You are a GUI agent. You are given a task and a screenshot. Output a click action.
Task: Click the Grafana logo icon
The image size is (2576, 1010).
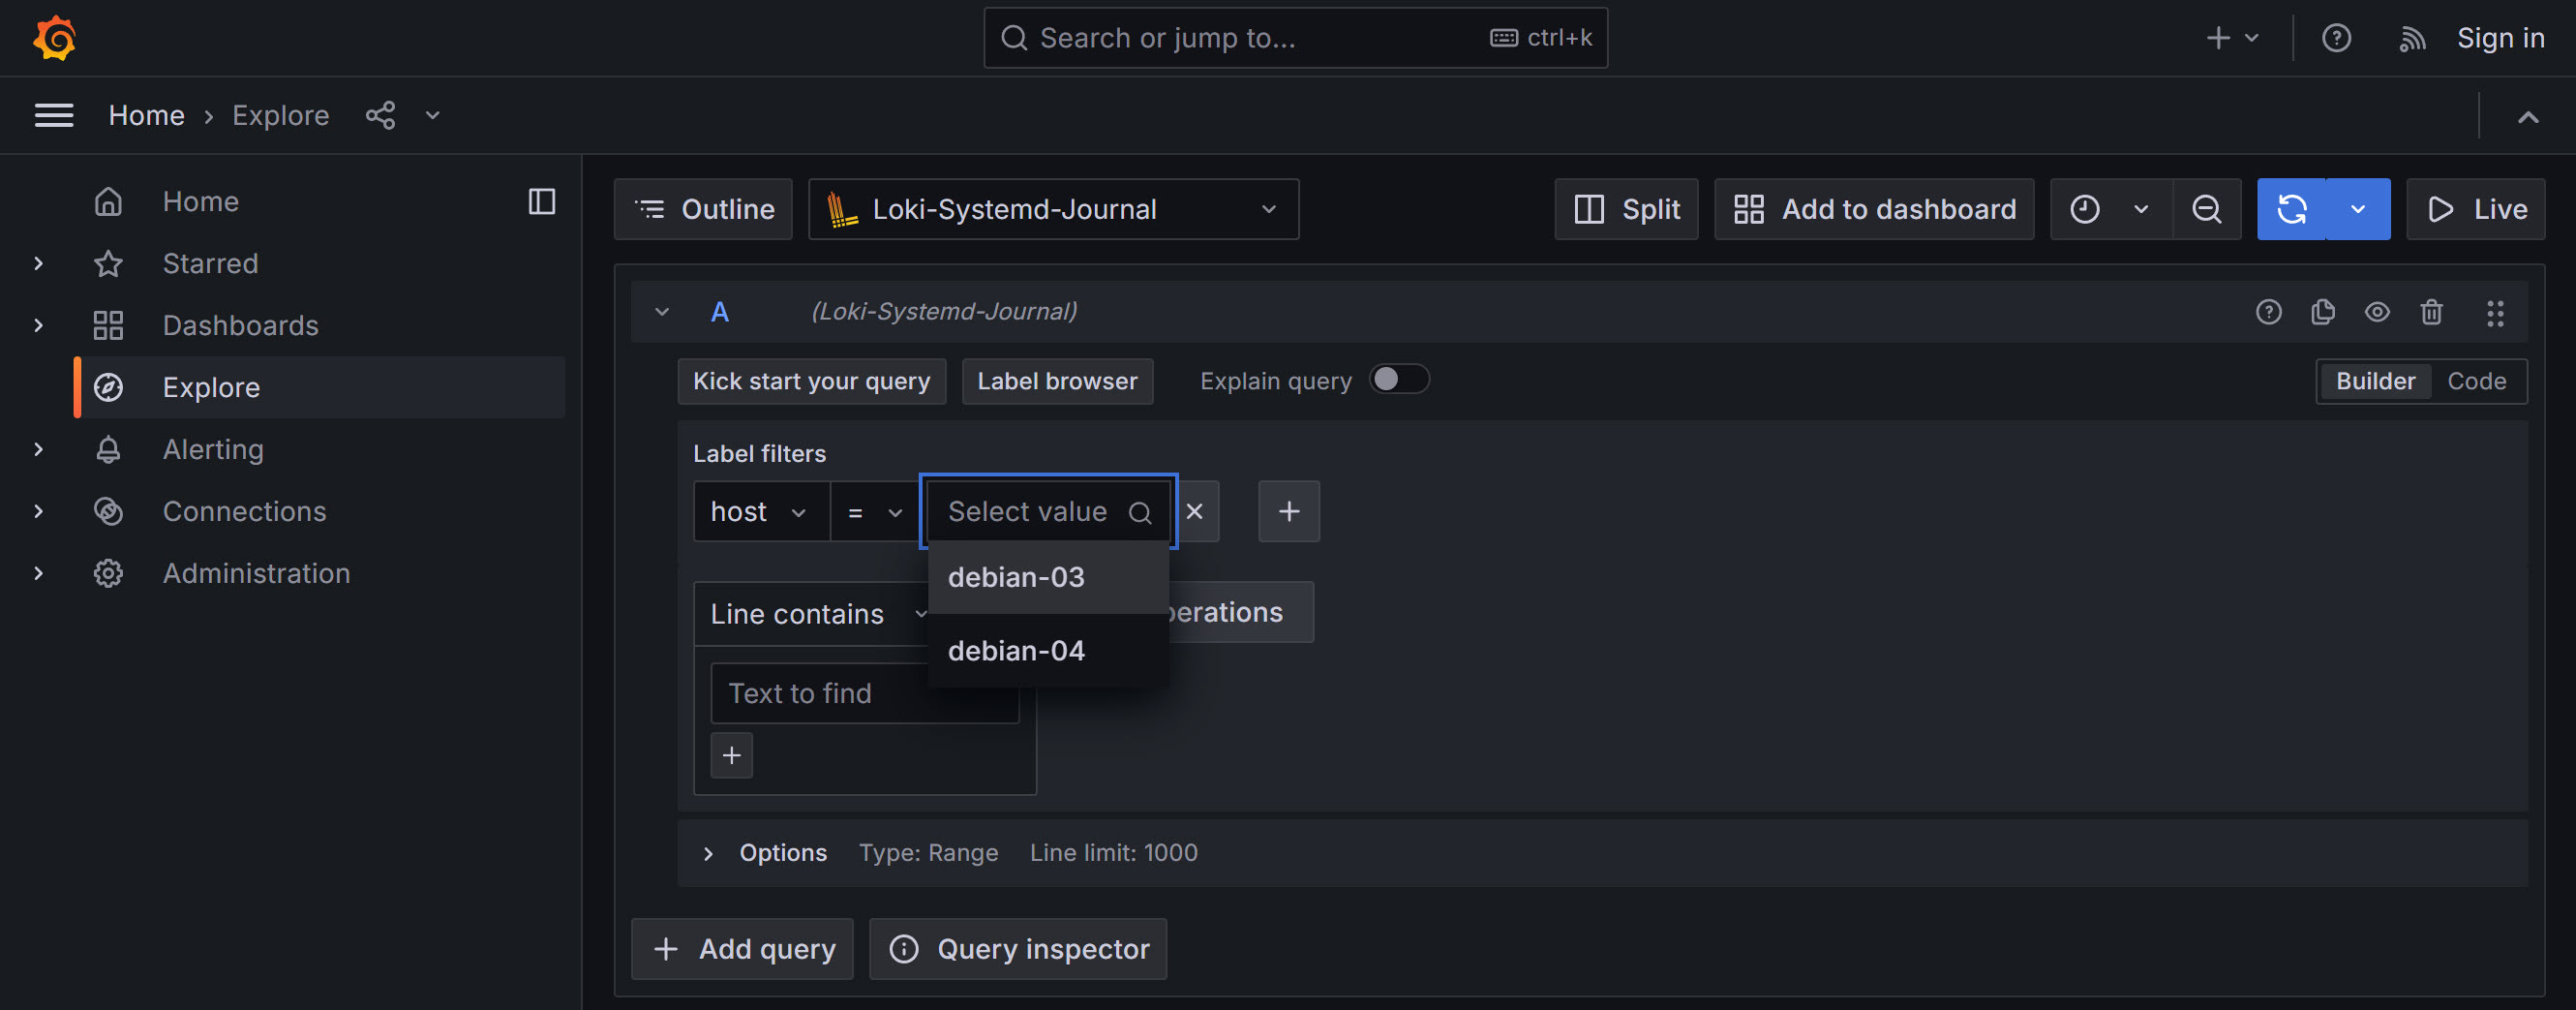[x=54, y=38]
